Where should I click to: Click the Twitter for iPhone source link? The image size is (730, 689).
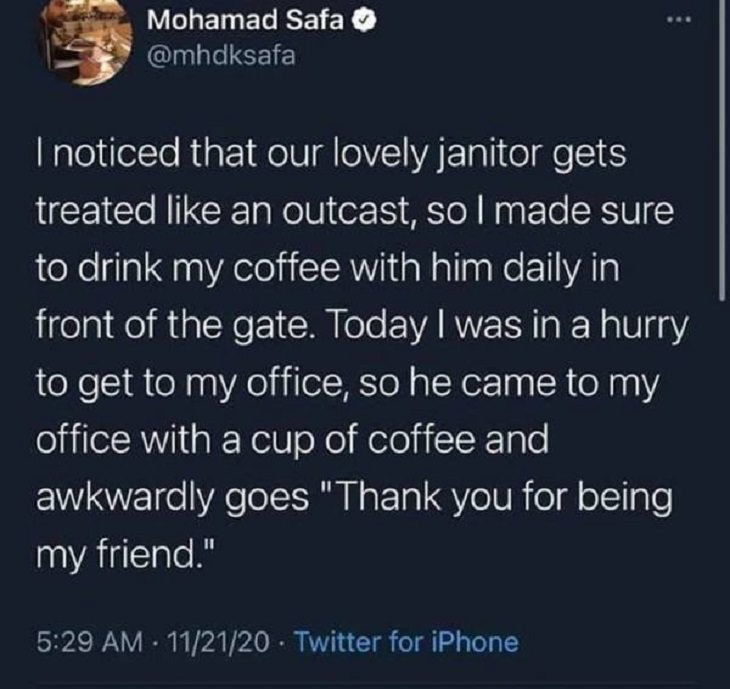(406, 642)
